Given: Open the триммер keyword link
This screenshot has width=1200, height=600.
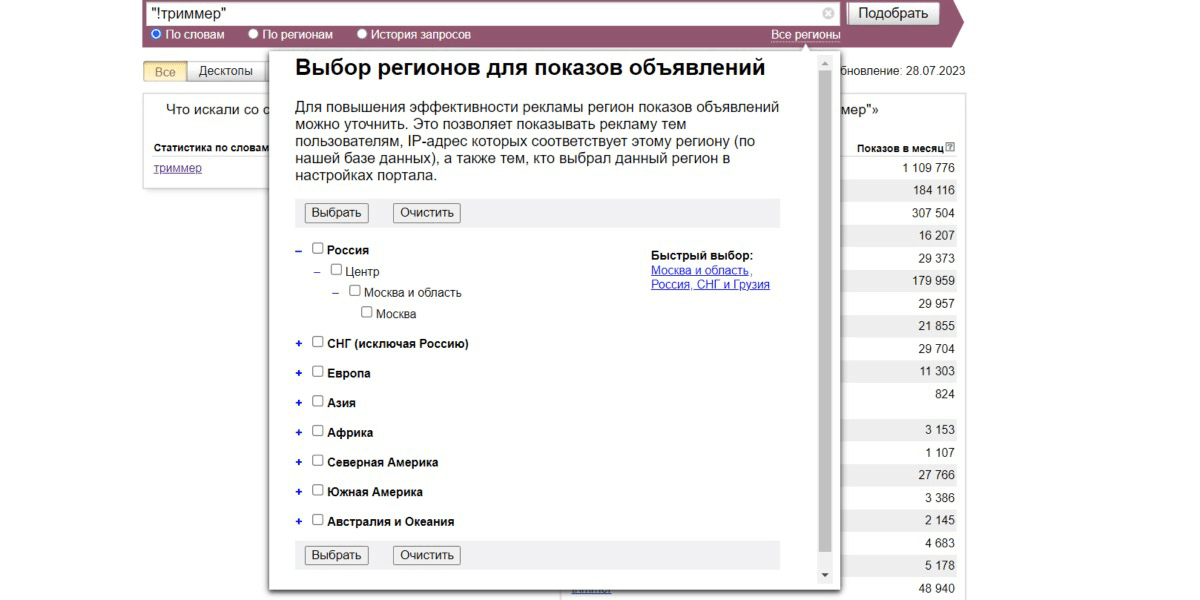Looking at the screenshot, I should [x=178, y=168].
